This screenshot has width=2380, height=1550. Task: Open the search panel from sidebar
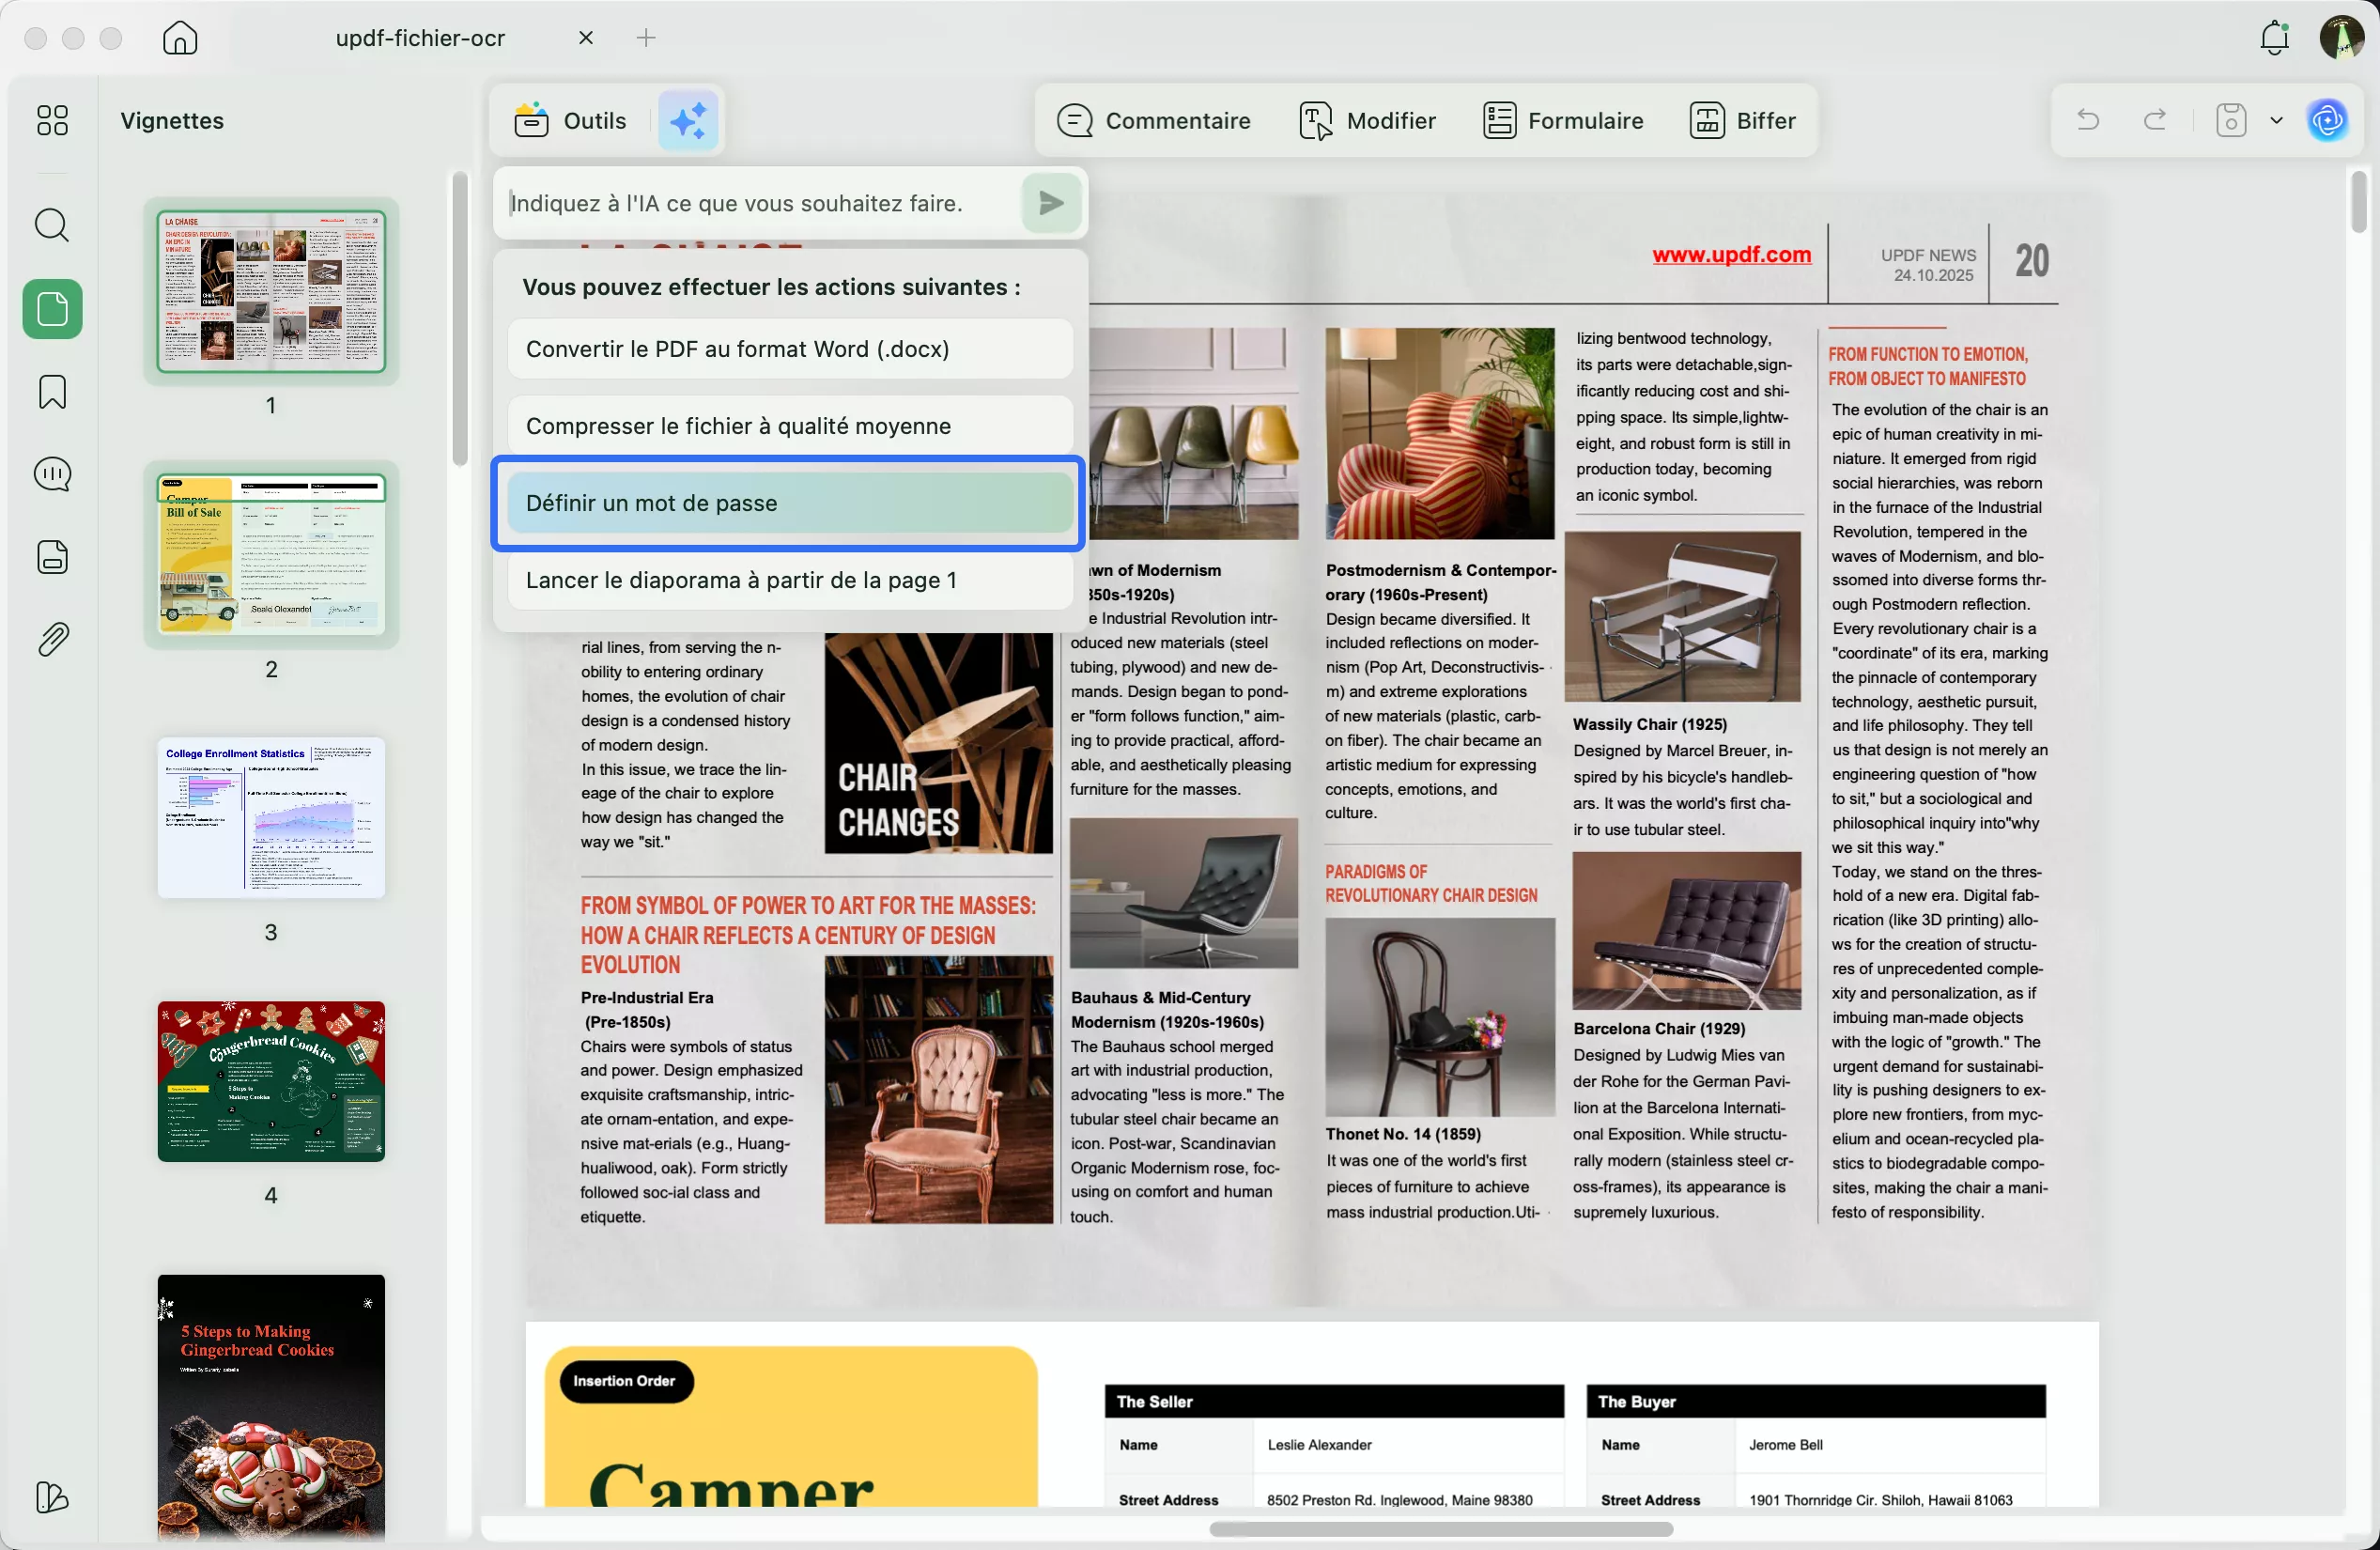52,225
